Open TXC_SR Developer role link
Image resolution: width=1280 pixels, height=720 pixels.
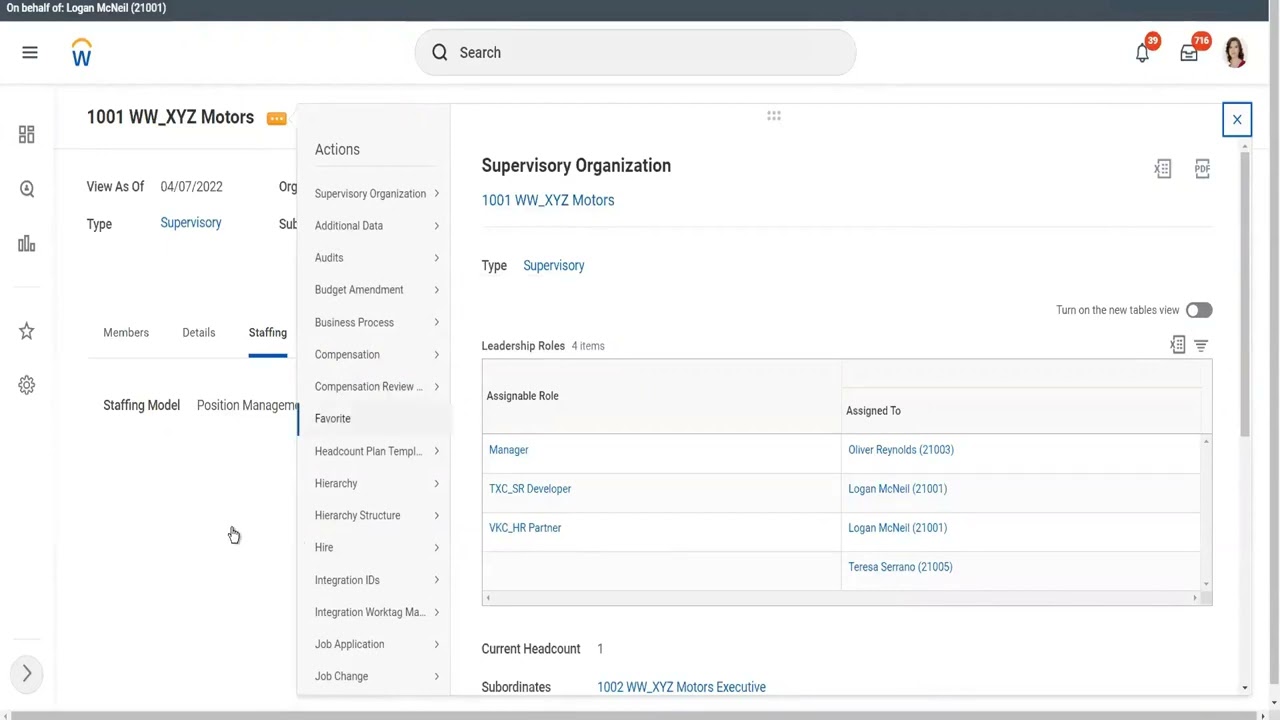click(530, 489)
